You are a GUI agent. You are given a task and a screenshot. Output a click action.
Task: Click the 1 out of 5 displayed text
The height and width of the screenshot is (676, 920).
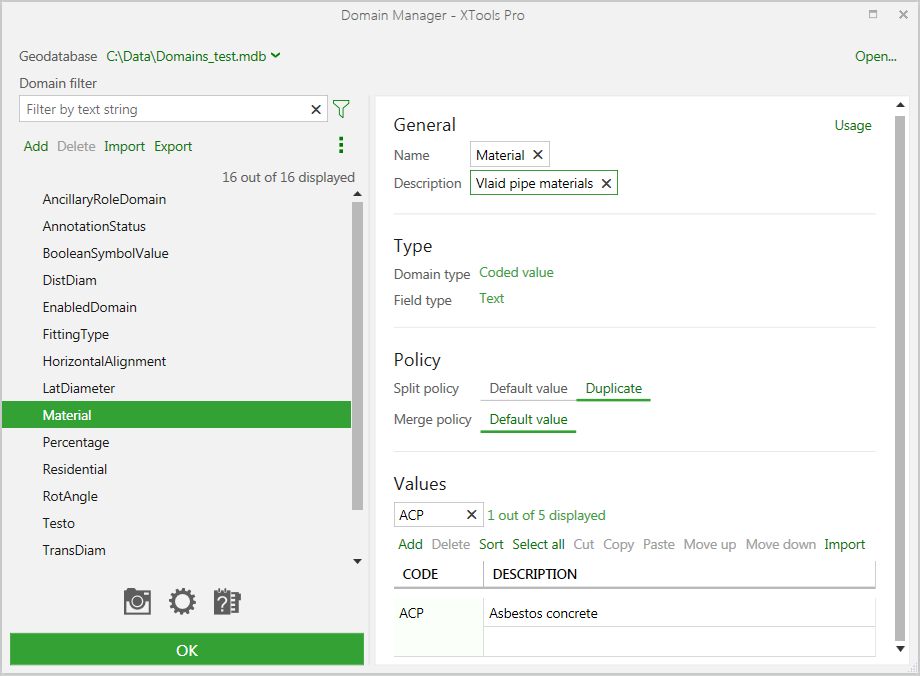tap(546, 515)
